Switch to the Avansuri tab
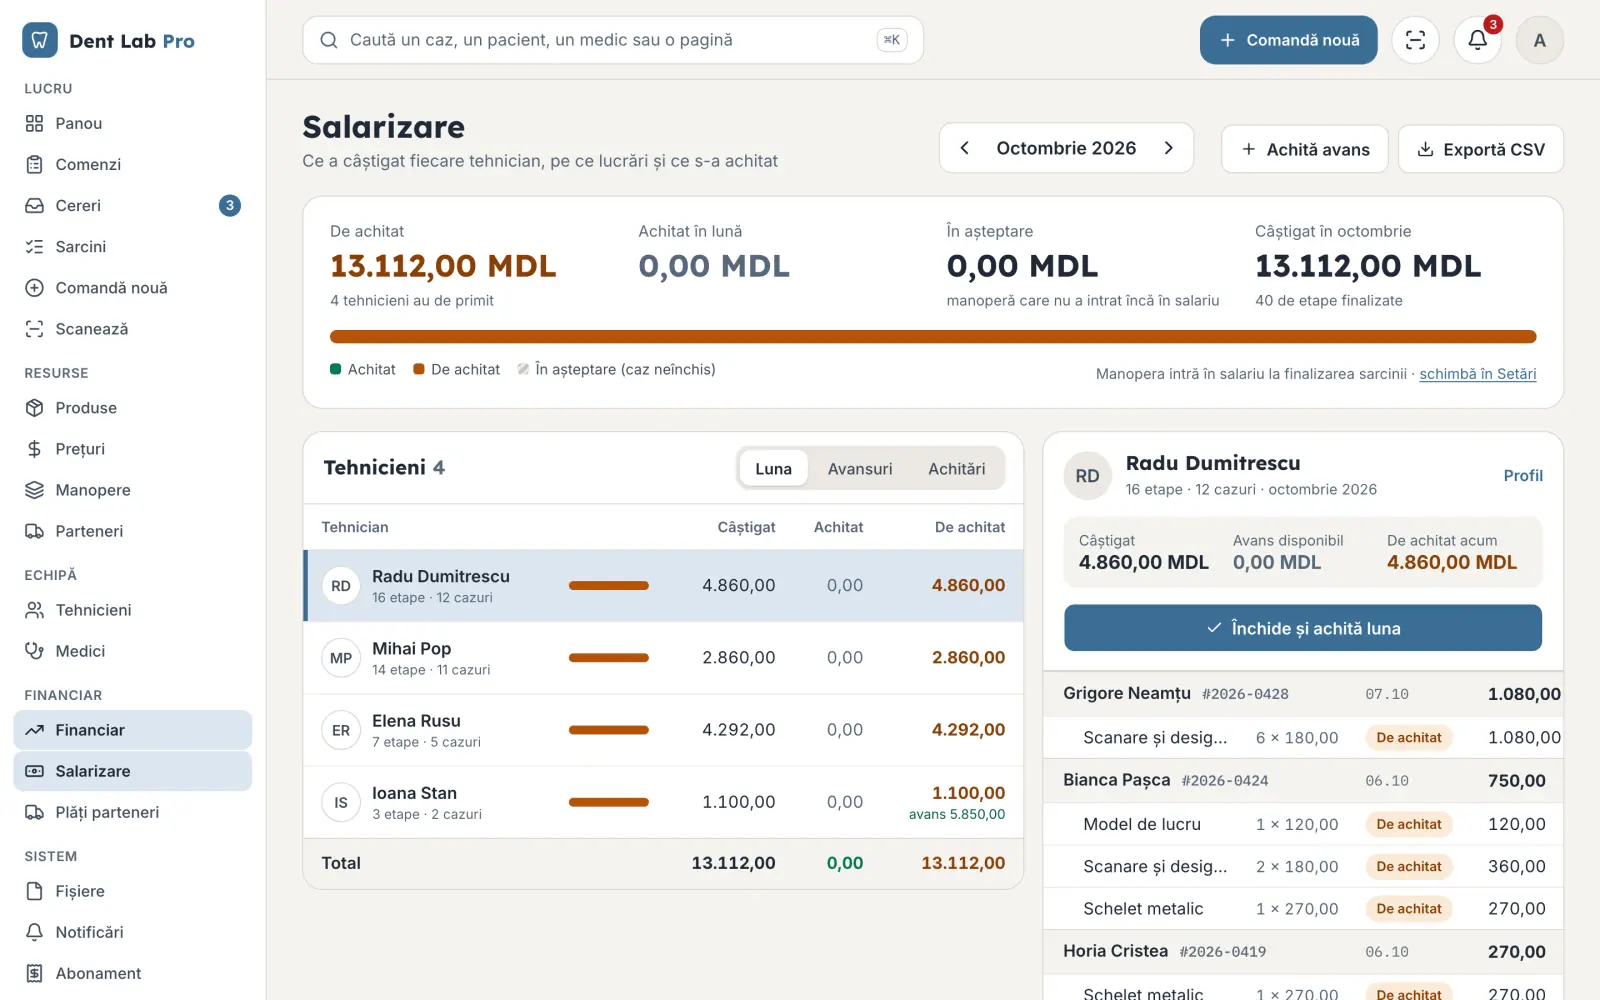 tap(860, 468)
